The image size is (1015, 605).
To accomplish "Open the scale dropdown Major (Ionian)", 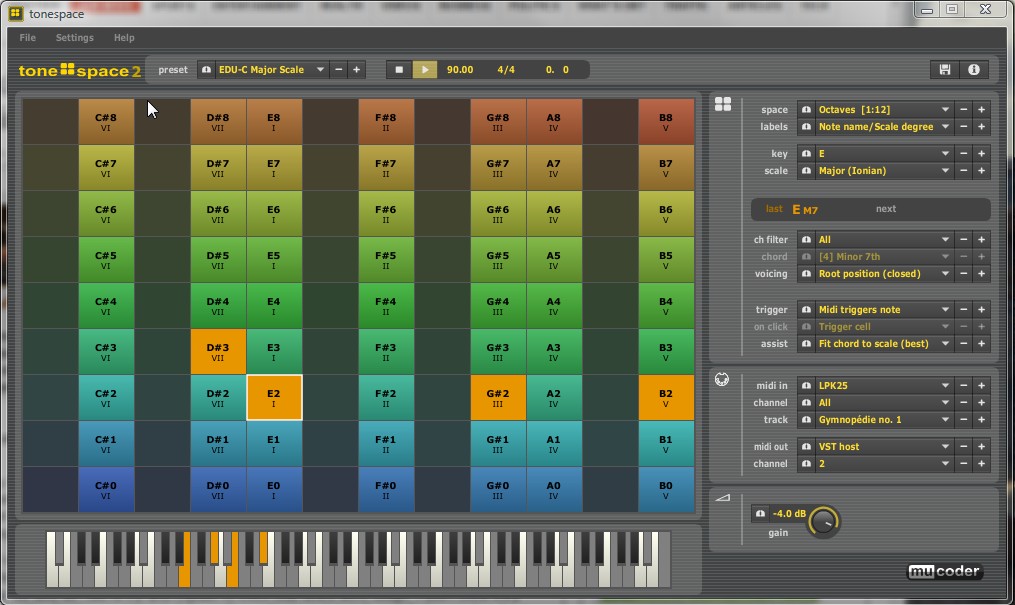I will 884,171.
